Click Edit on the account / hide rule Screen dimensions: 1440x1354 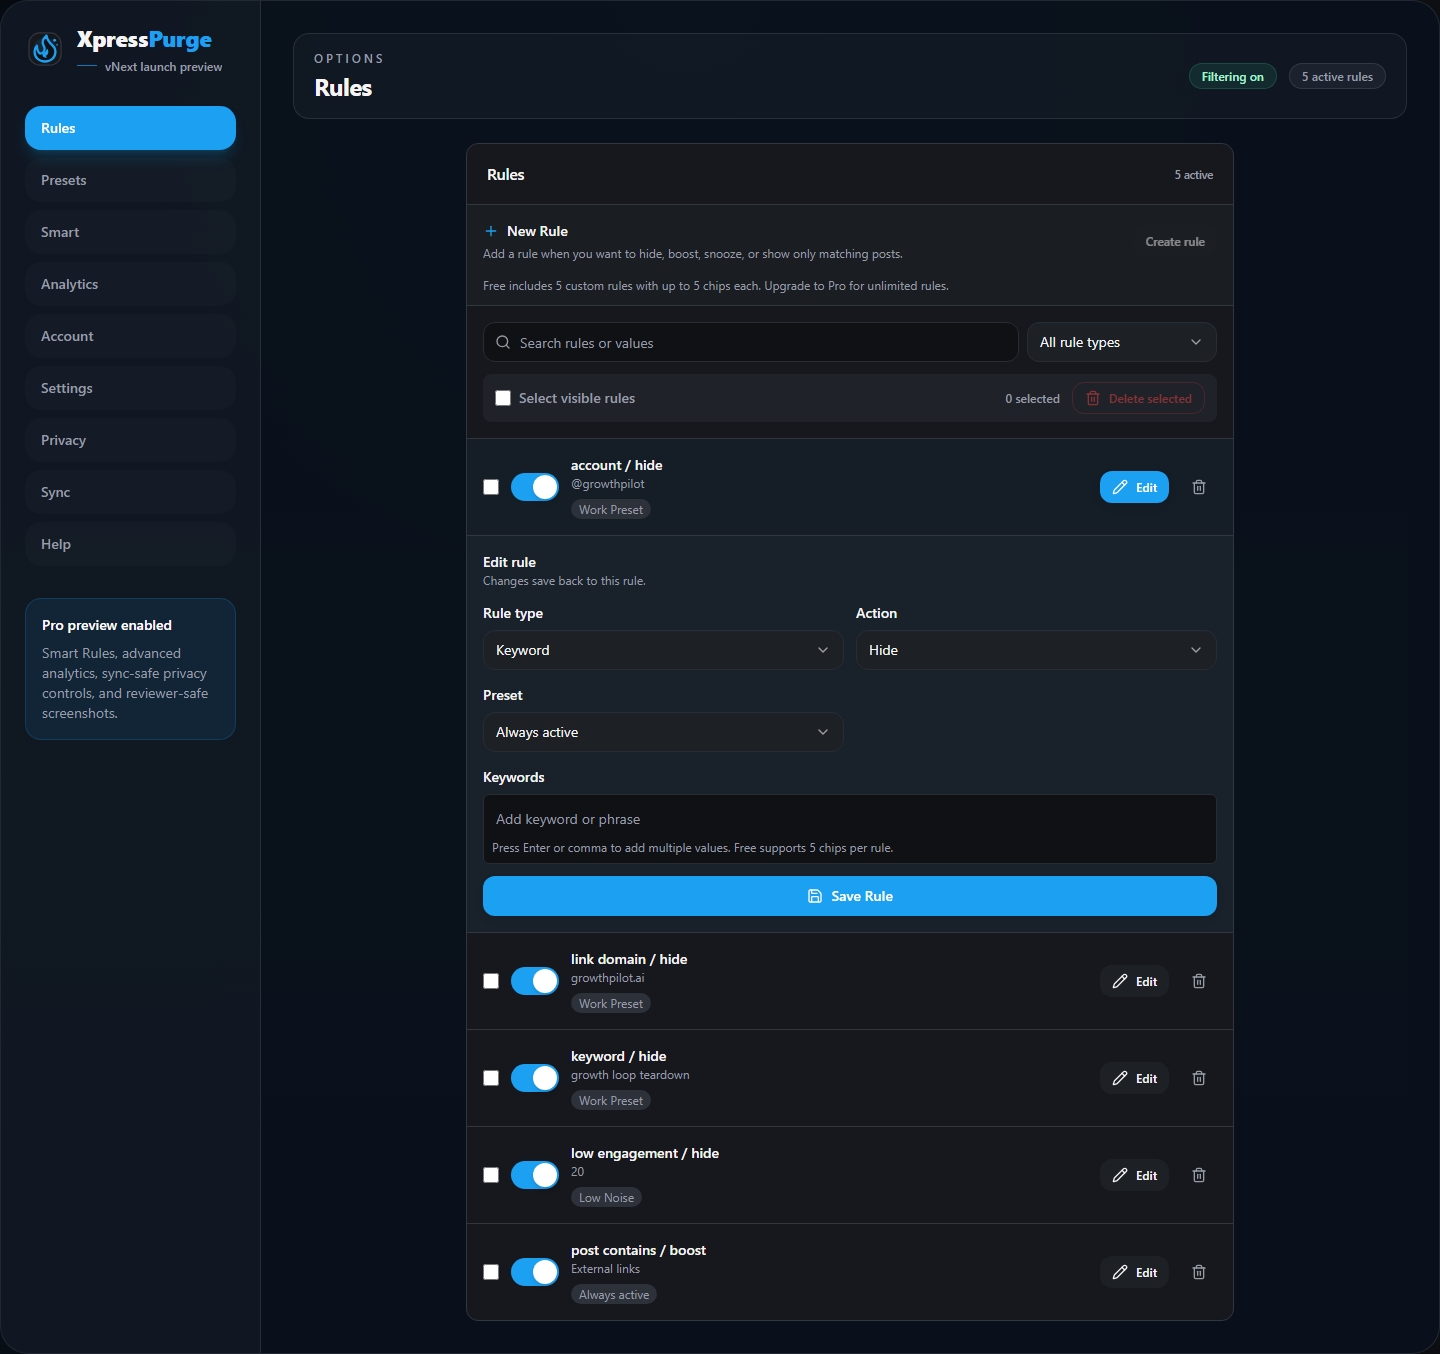[x=1134, y=487]
